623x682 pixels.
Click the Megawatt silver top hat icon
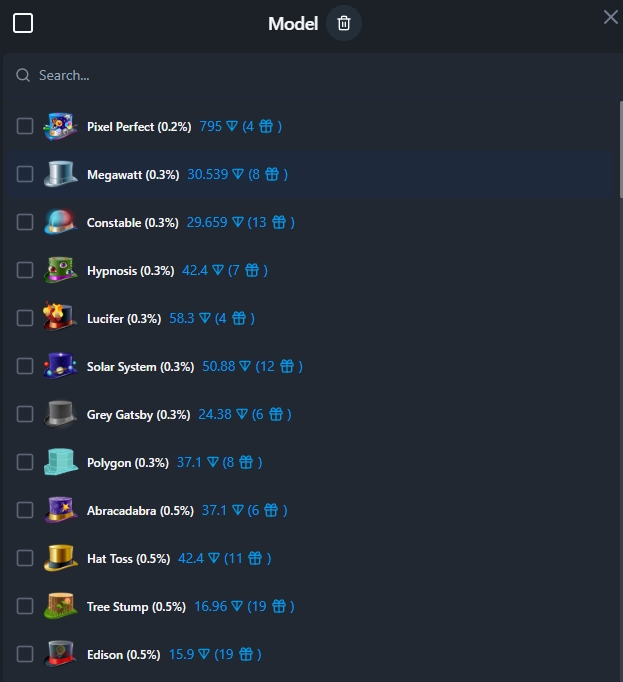click(60, 174)
